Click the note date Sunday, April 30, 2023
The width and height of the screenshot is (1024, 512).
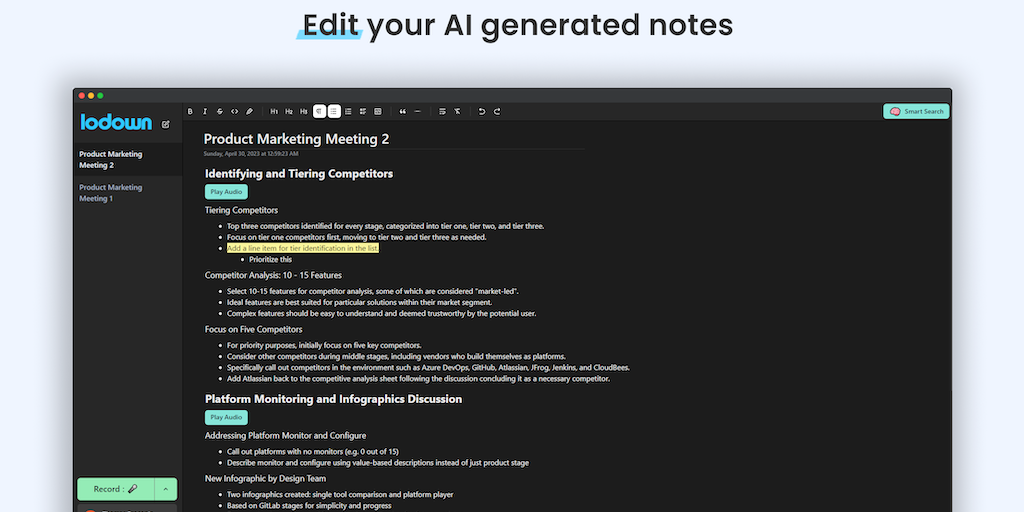(x=251, y=154)
